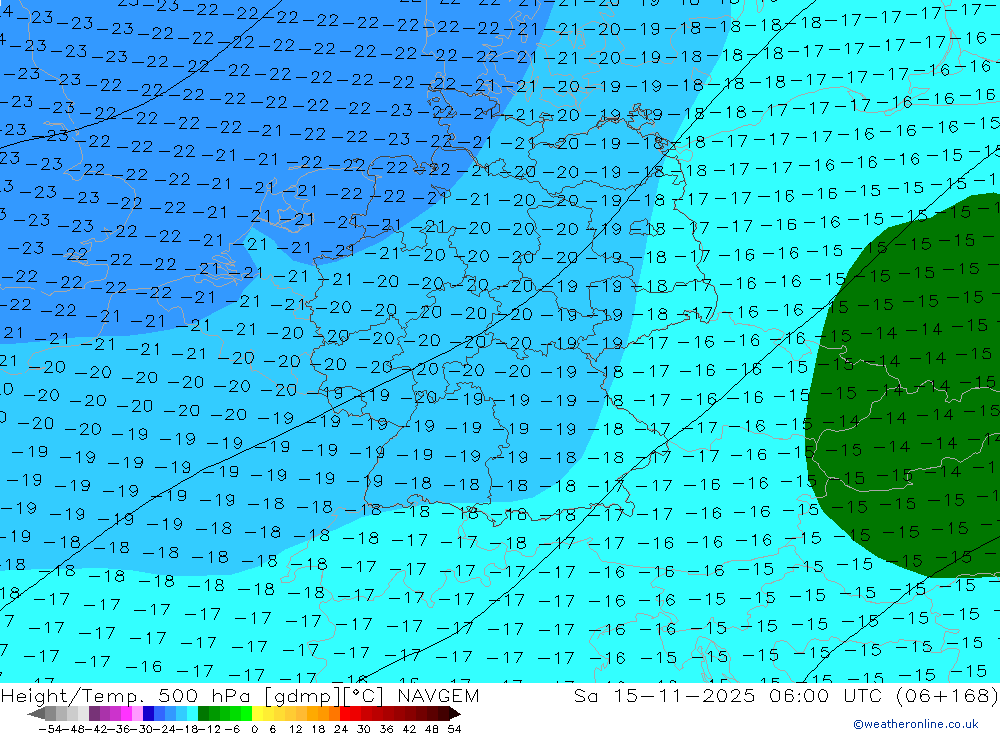
Task: Pick the bright yellow swatch above label 0
Action: [258, 713]
